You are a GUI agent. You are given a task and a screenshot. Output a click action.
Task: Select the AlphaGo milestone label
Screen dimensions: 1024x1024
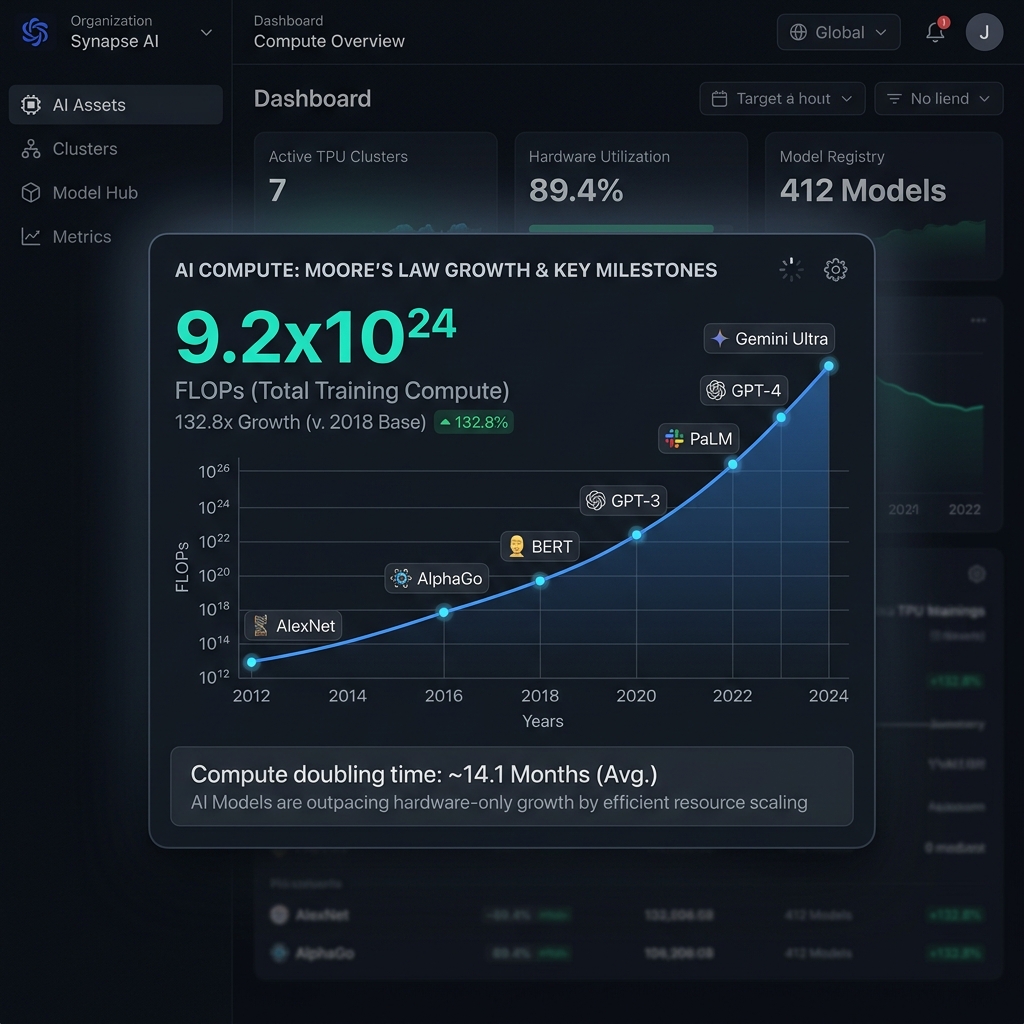(x=437, y=578)
